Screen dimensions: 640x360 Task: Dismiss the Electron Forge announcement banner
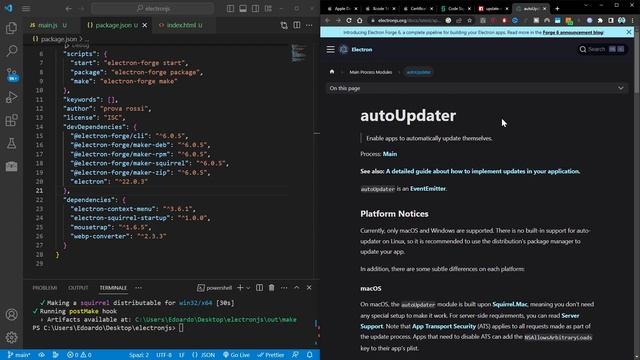(629, 32)
